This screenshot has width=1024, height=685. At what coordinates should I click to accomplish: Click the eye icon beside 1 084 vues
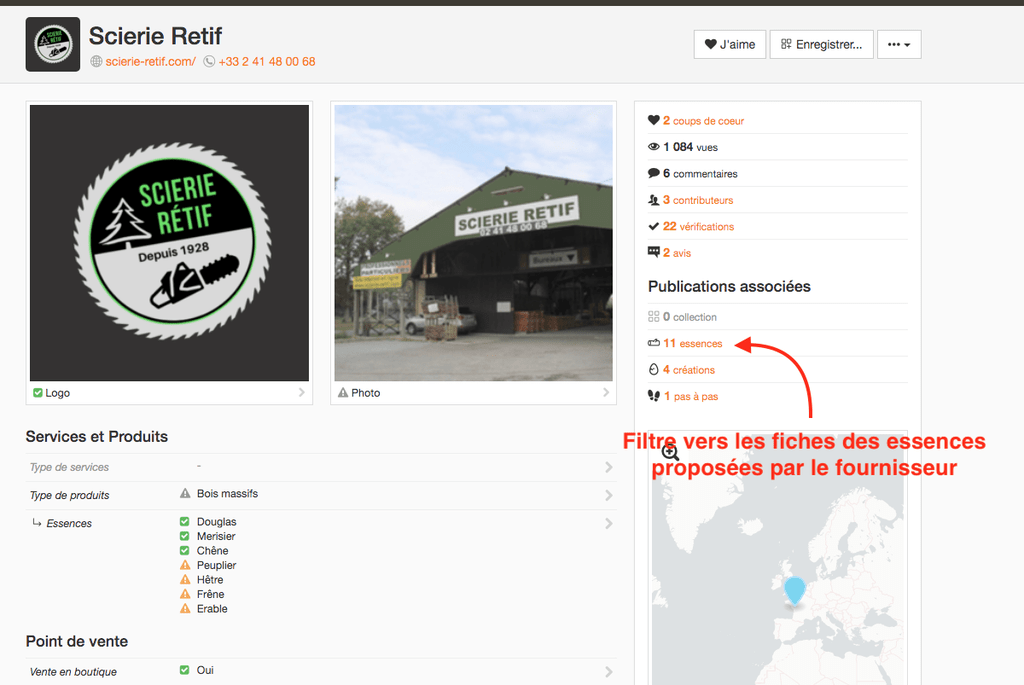pyautogui.click(x=654, y=147)
